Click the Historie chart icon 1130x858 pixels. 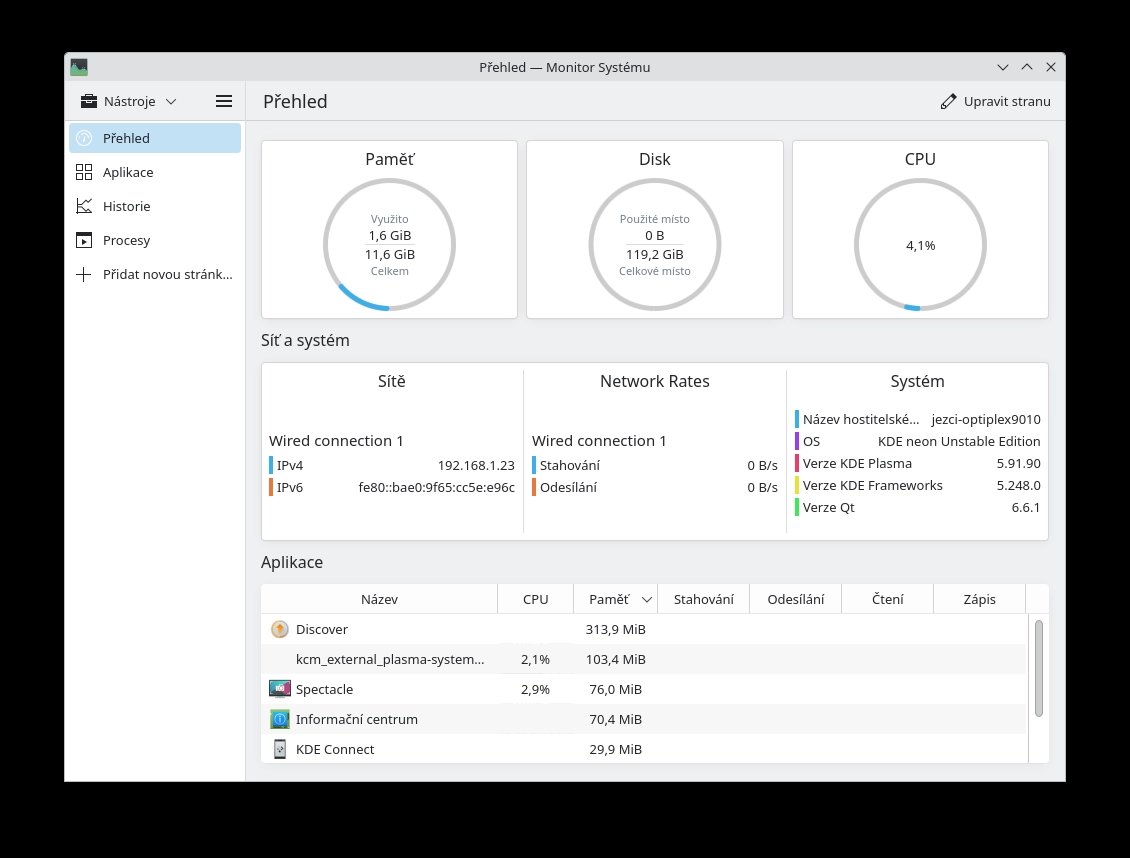(84, 206)
